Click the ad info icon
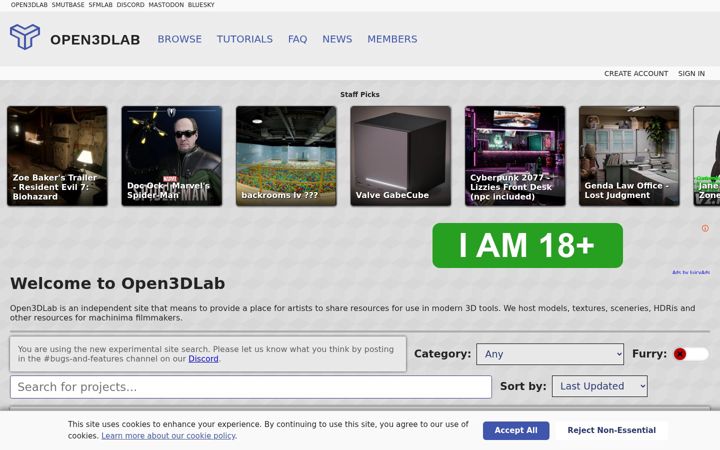 (x=705, y=228)
